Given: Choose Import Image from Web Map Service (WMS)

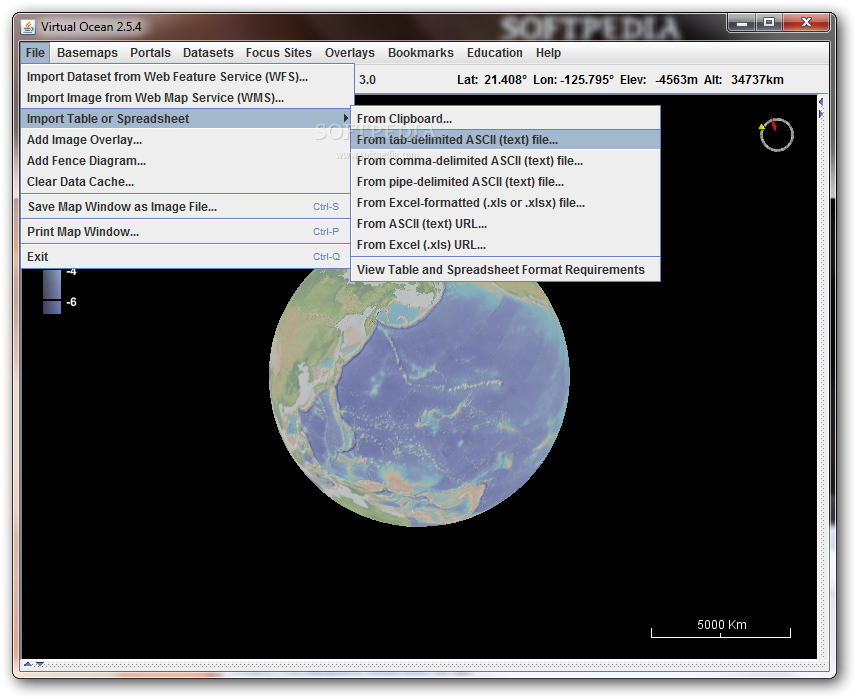Looking at the screenshot, I should coord(187,98).
